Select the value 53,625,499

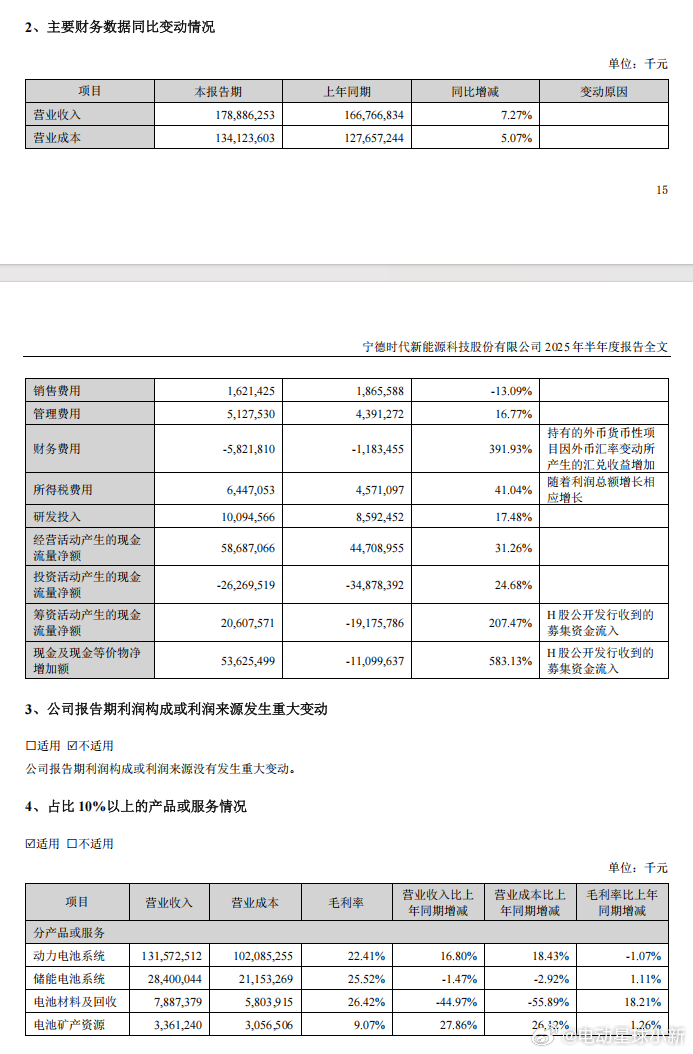pos(248,661)
